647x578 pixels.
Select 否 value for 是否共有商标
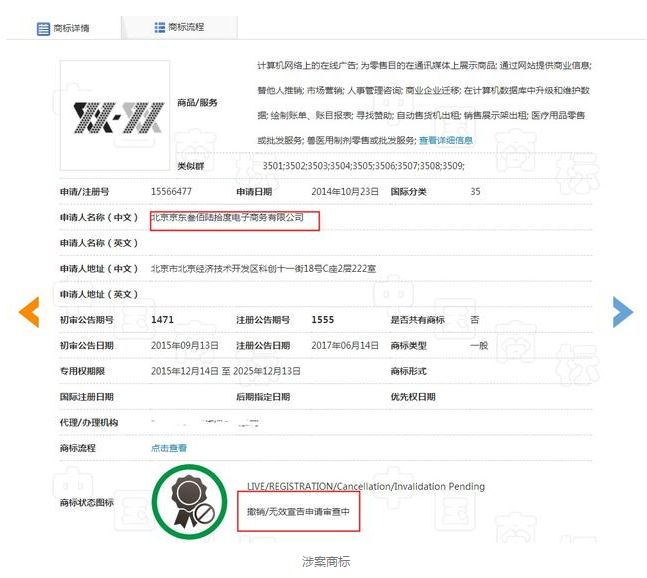475,320
